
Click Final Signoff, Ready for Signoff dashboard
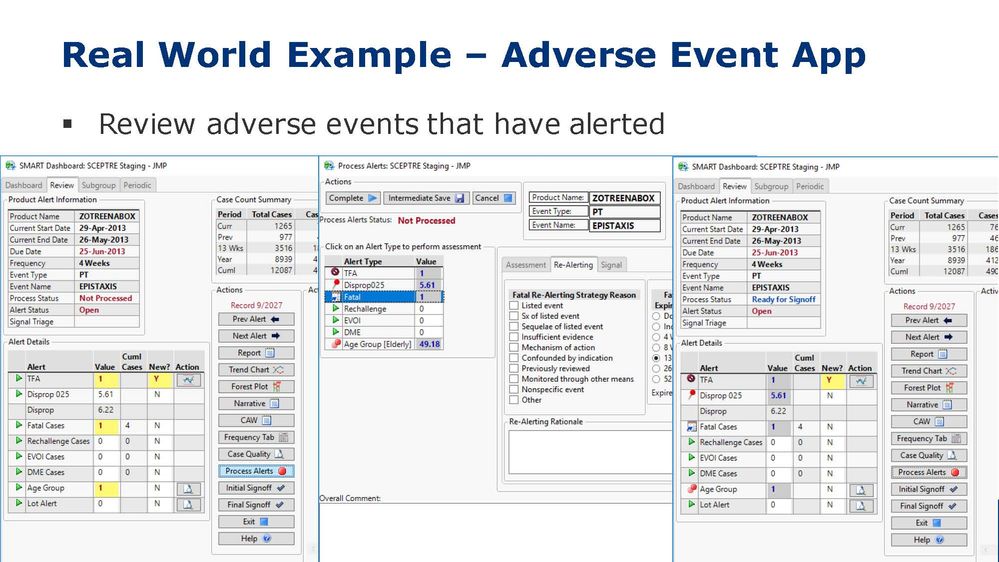point(929,506)
